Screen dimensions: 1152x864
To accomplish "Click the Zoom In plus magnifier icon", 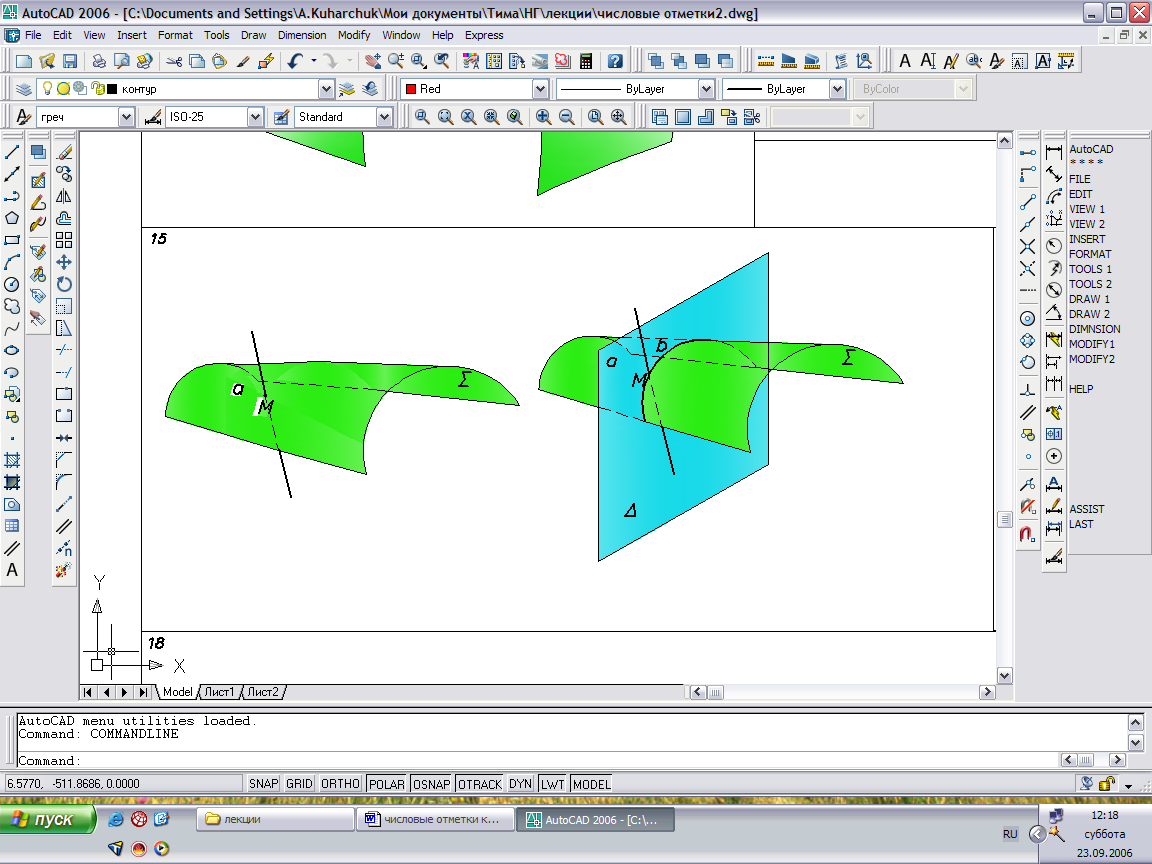I will tap(543, 117).
